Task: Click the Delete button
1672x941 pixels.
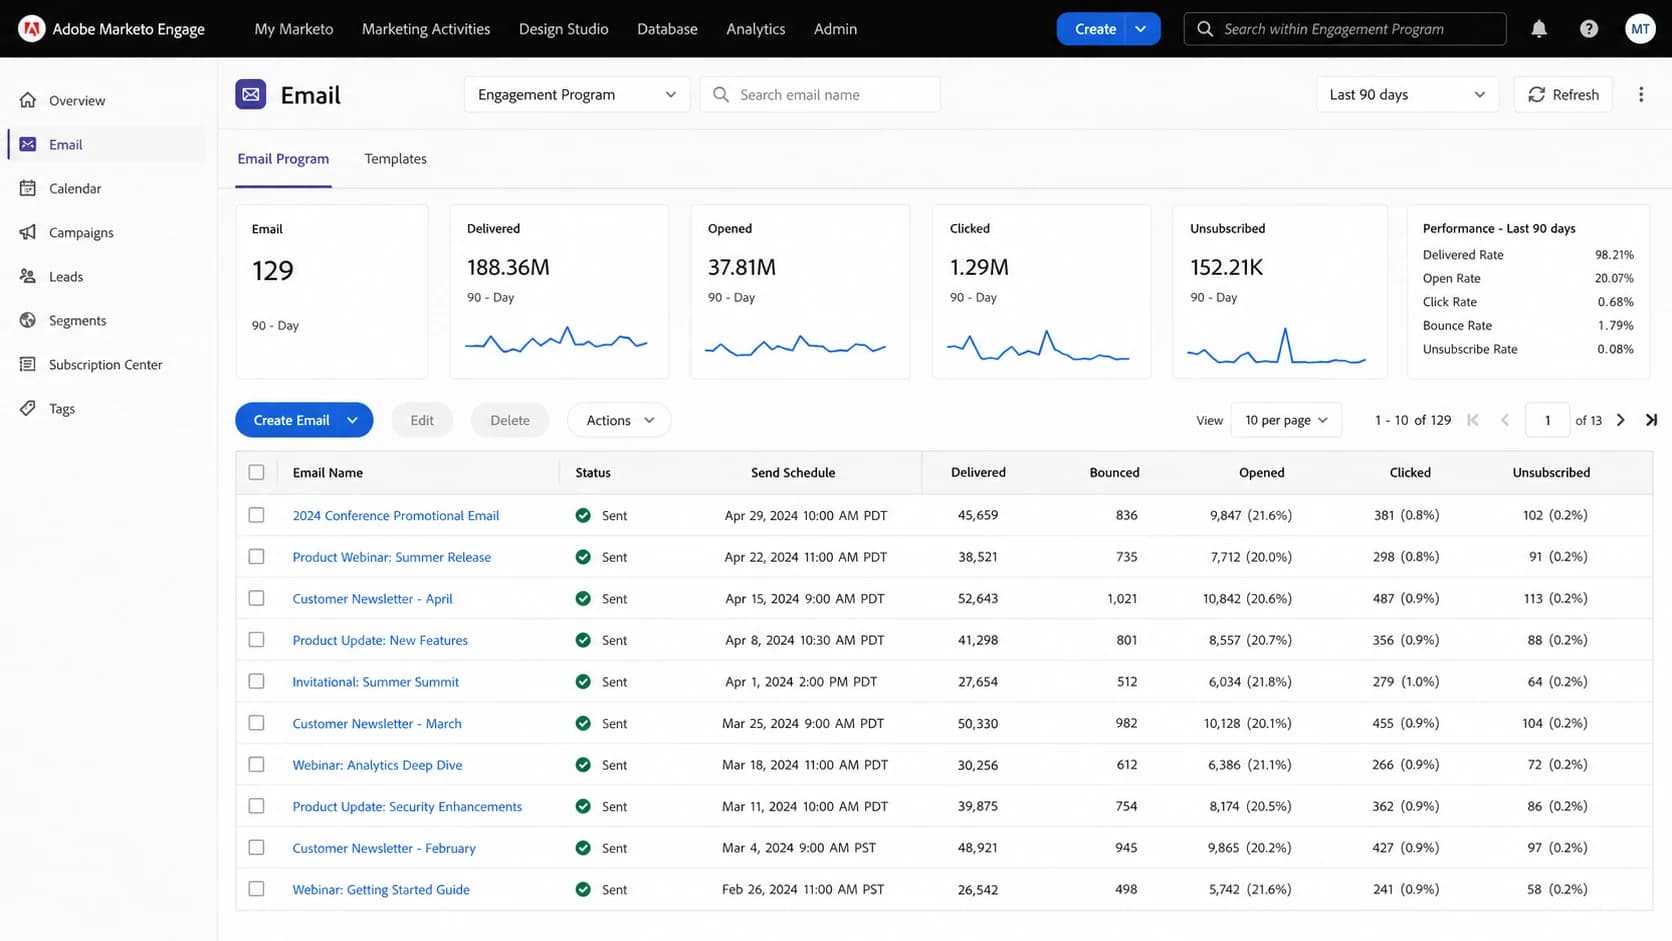Action: pos(510,420)
